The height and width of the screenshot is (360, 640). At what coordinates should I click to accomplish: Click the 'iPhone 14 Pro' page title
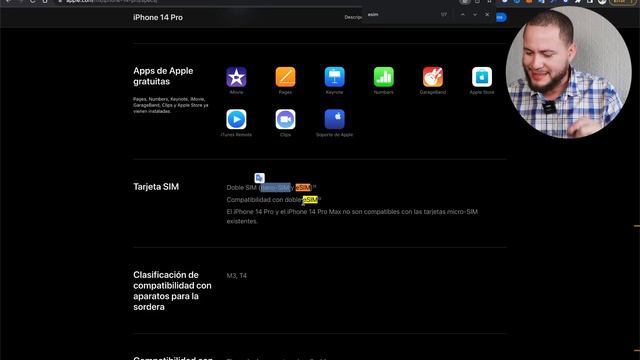pyautogui.click(x=158, y=18)
